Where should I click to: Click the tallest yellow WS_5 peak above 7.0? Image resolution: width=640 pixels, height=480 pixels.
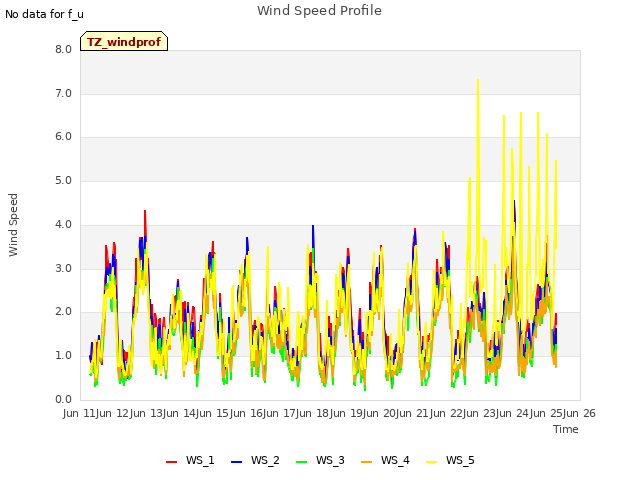click(478, 80)
